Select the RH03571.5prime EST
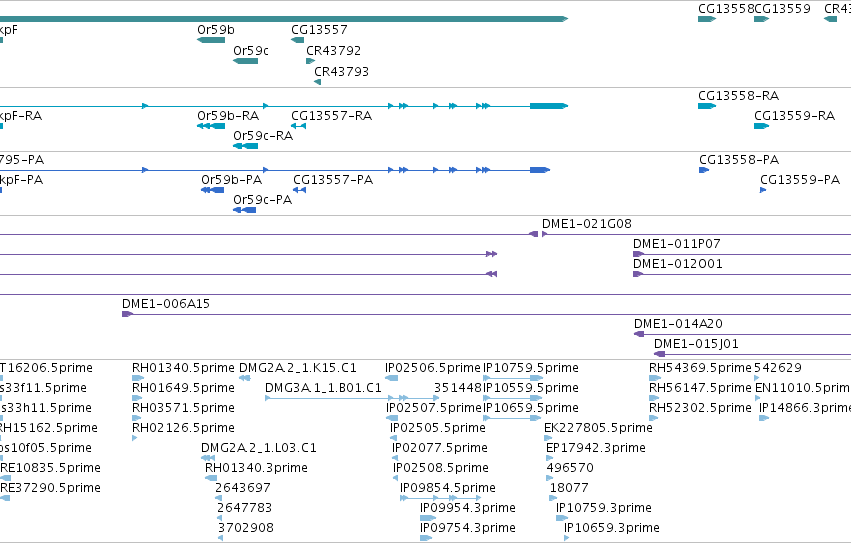851x543 pixels. (136, 418)
